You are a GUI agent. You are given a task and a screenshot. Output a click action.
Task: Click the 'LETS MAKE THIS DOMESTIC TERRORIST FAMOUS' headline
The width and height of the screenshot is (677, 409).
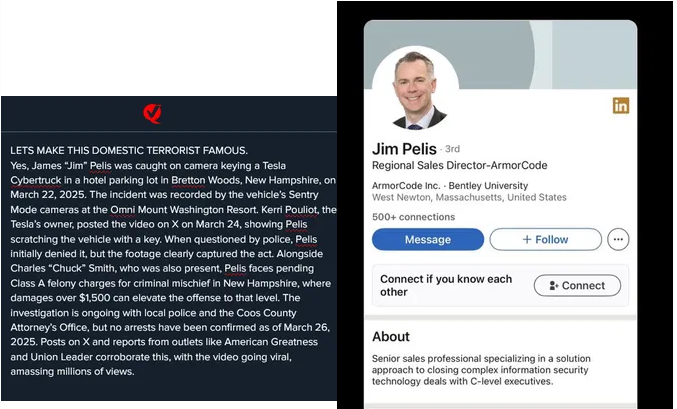click(129, 151)
